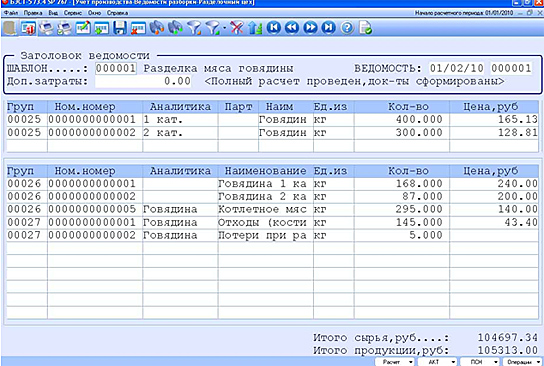The image size is (544, 366).
Task: Save using the floppy disk icon
Action: (x=120, y=28)
